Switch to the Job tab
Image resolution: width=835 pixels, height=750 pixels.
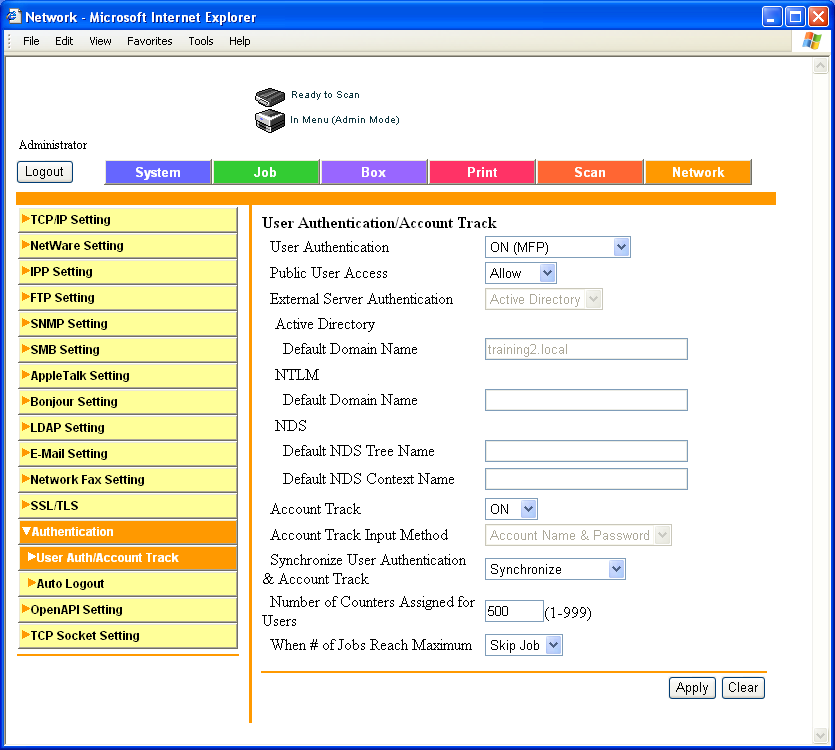point(266,172)
